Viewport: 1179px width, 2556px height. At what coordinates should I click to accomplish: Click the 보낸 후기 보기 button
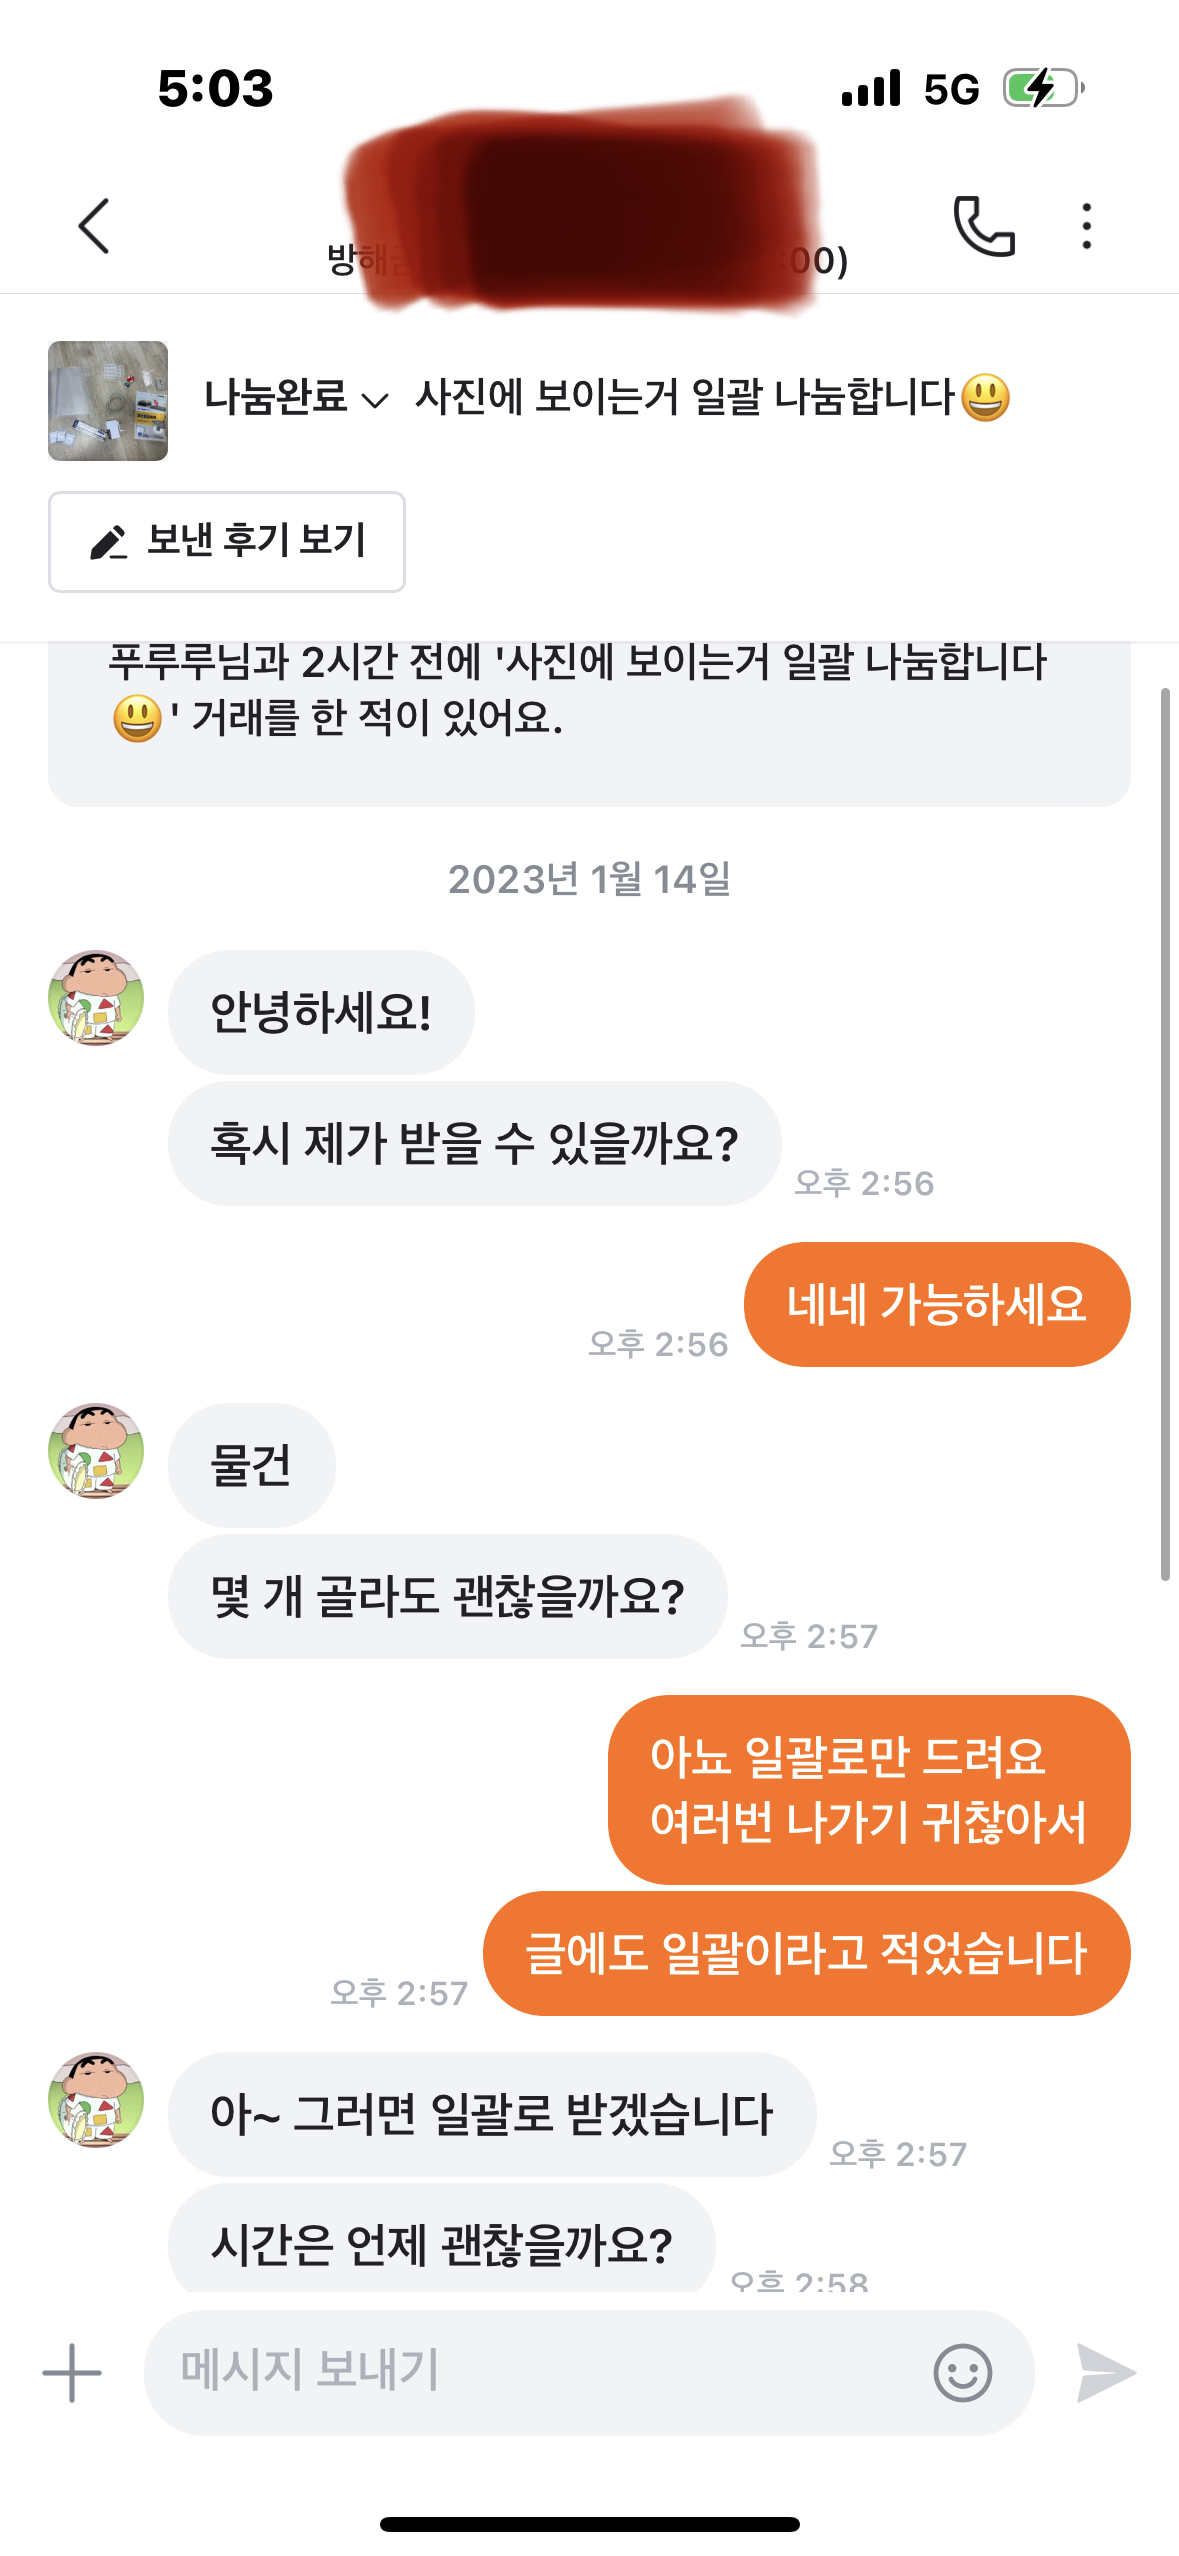227,542
